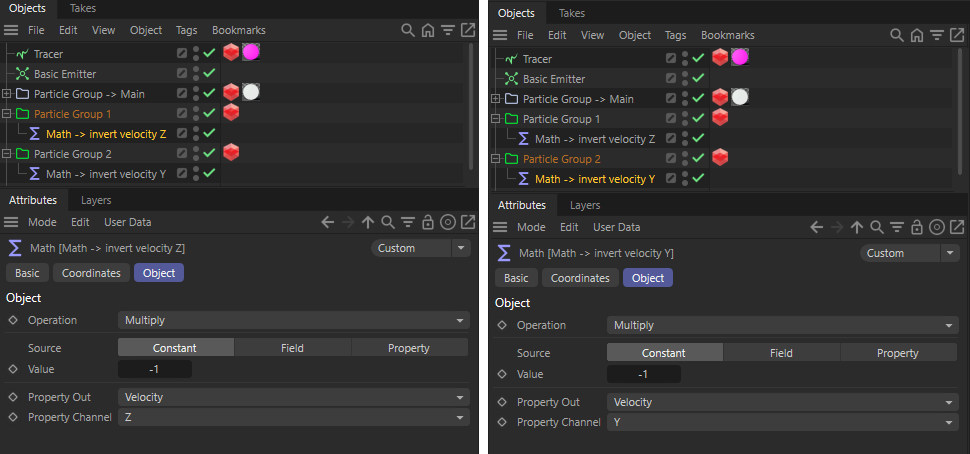970x454 pixels.
Task: Collapse the orange-highlighted Particle Group 1 folder
Action: tap(7, 114)
